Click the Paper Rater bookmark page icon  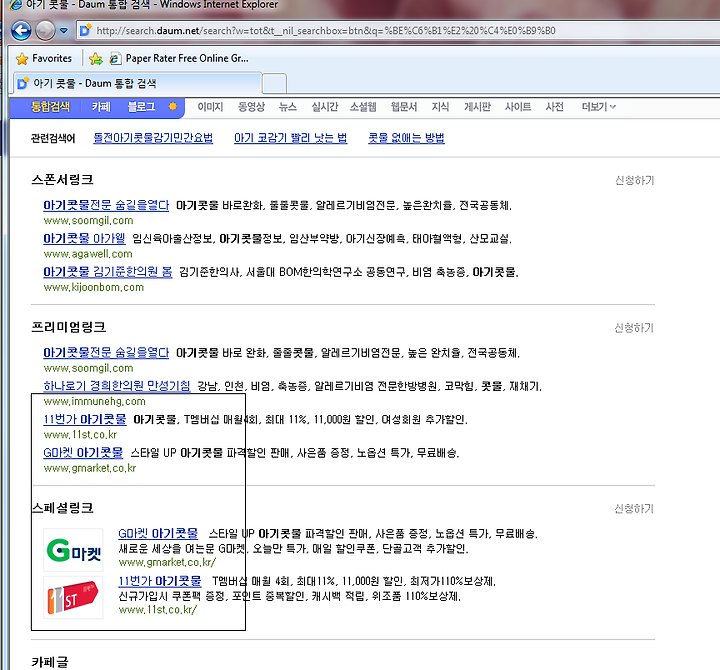(115, 58)
